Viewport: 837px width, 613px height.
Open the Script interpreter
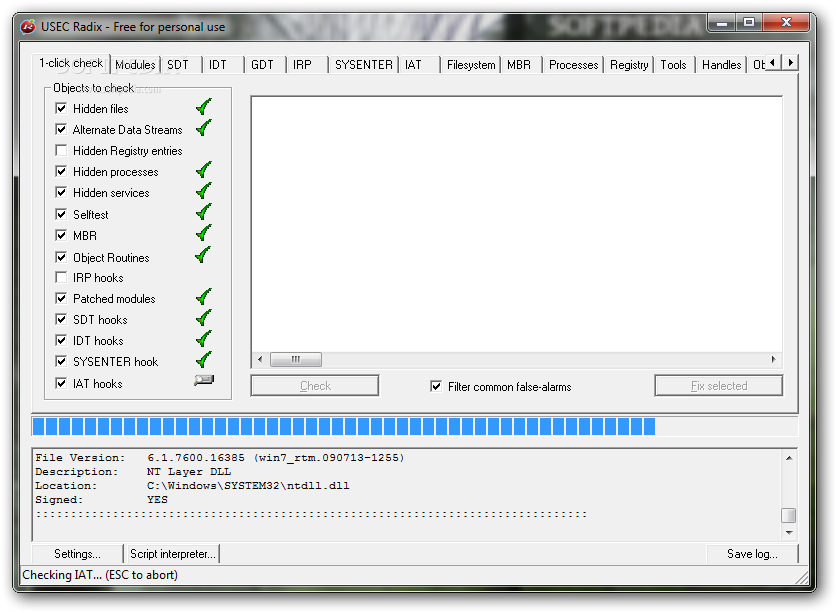172,554
